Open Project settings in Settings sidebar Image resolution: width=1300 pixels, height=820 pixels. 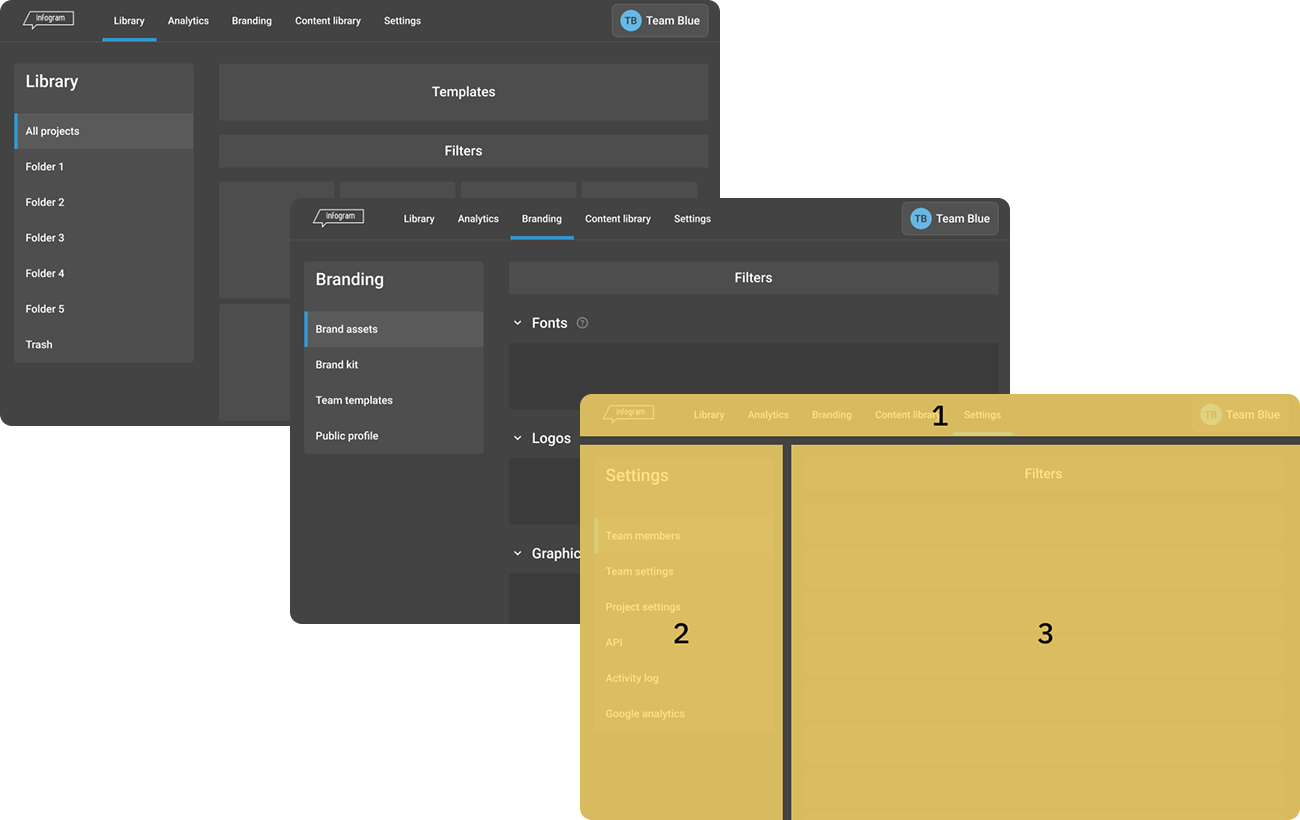point(684,607)
